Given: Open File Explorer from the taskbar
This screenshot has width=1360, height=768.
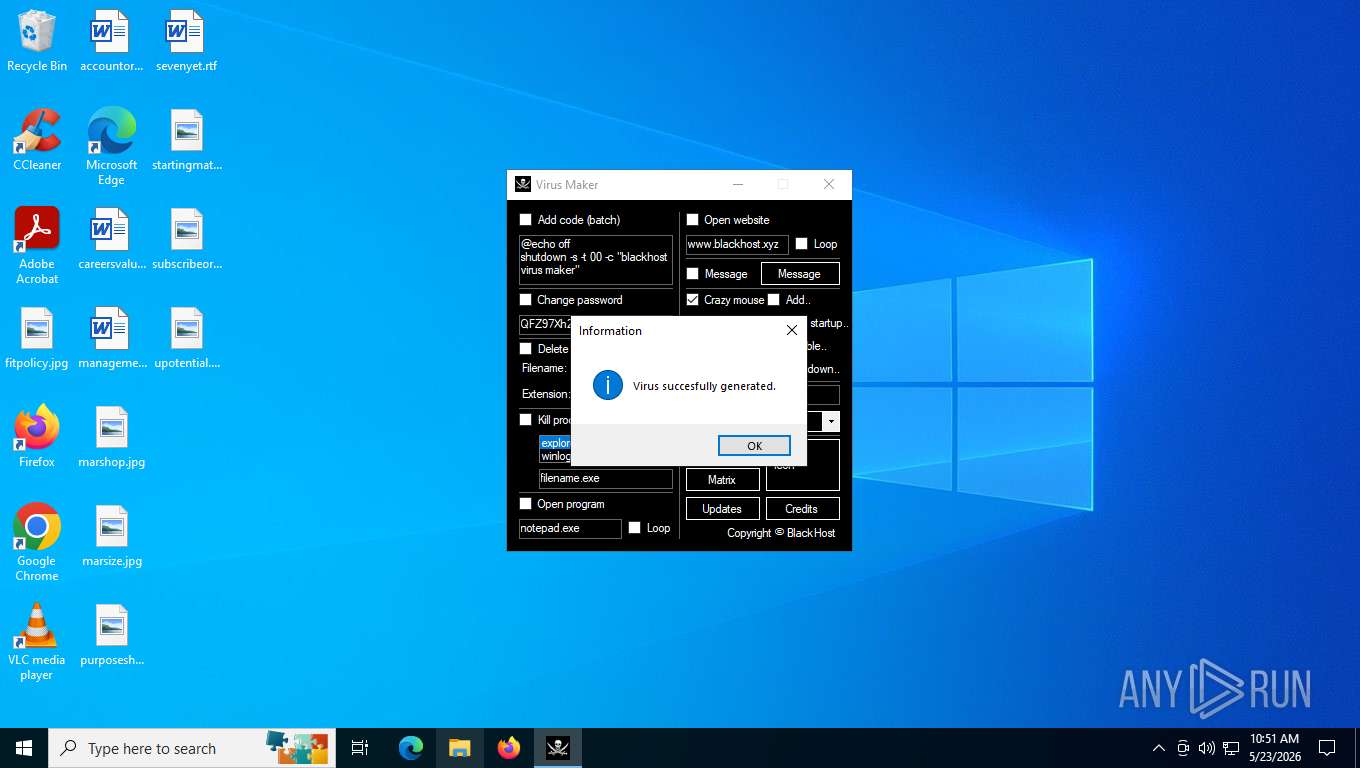Looking at the screenshot, I should pos(460,748).
